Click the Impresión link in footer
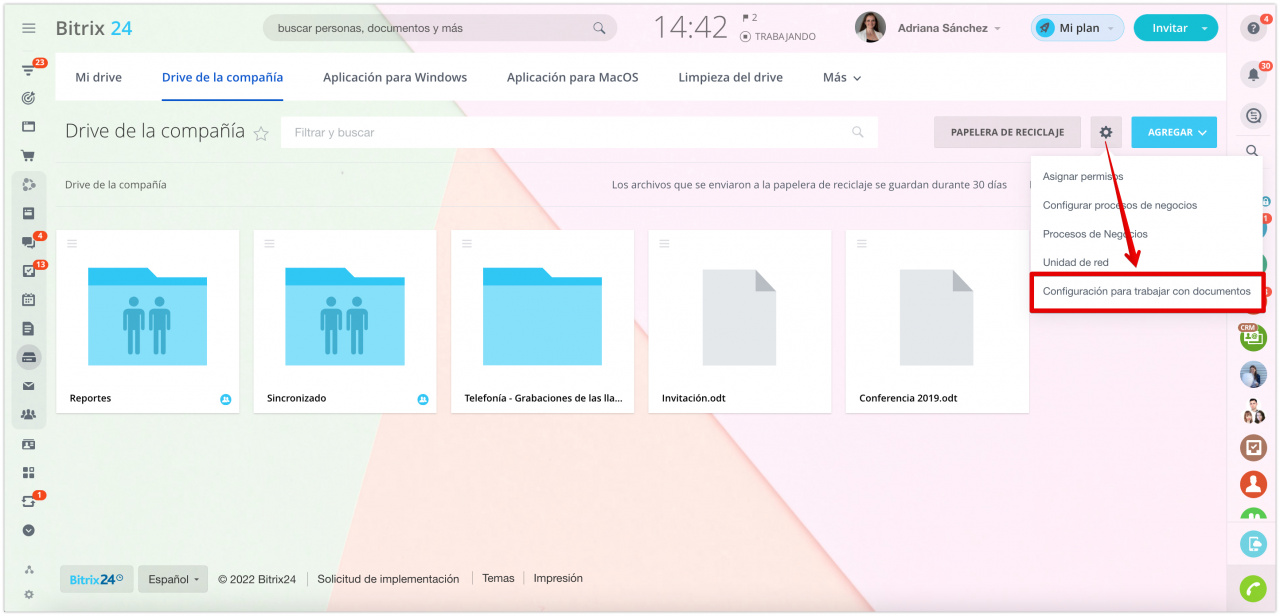Image resolution: width=1280 pixels, height=616 pixels. [558, 578]
